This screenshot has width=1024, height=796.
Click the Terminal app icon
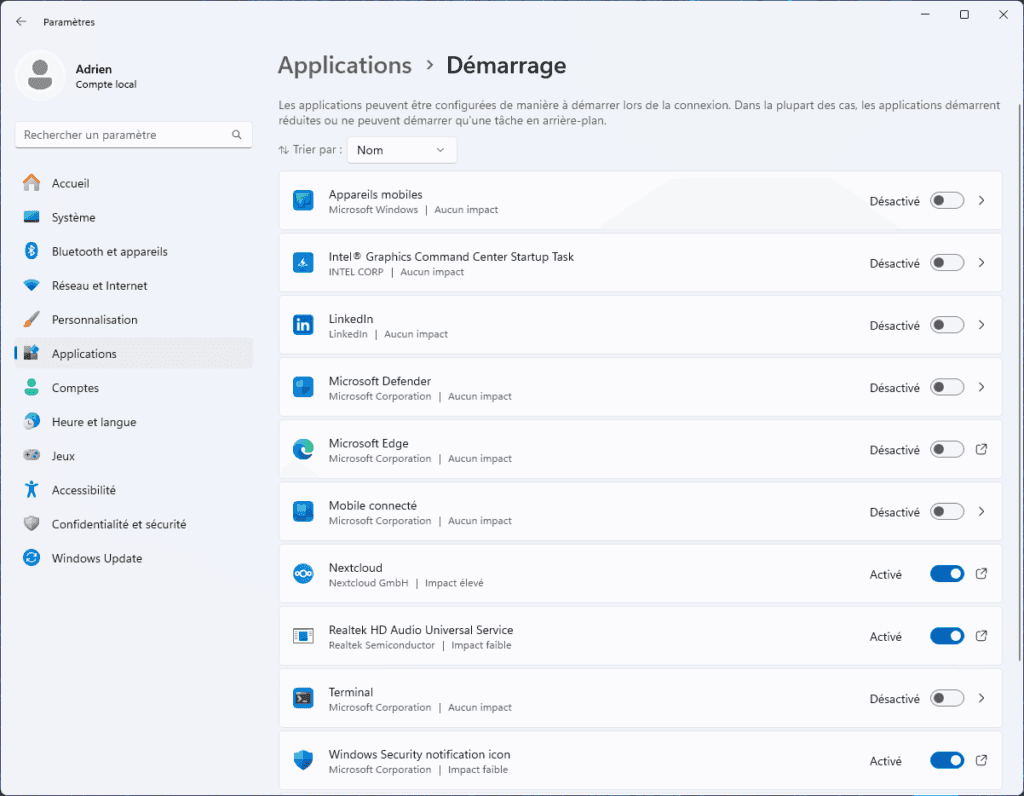[x=303, y=698]
